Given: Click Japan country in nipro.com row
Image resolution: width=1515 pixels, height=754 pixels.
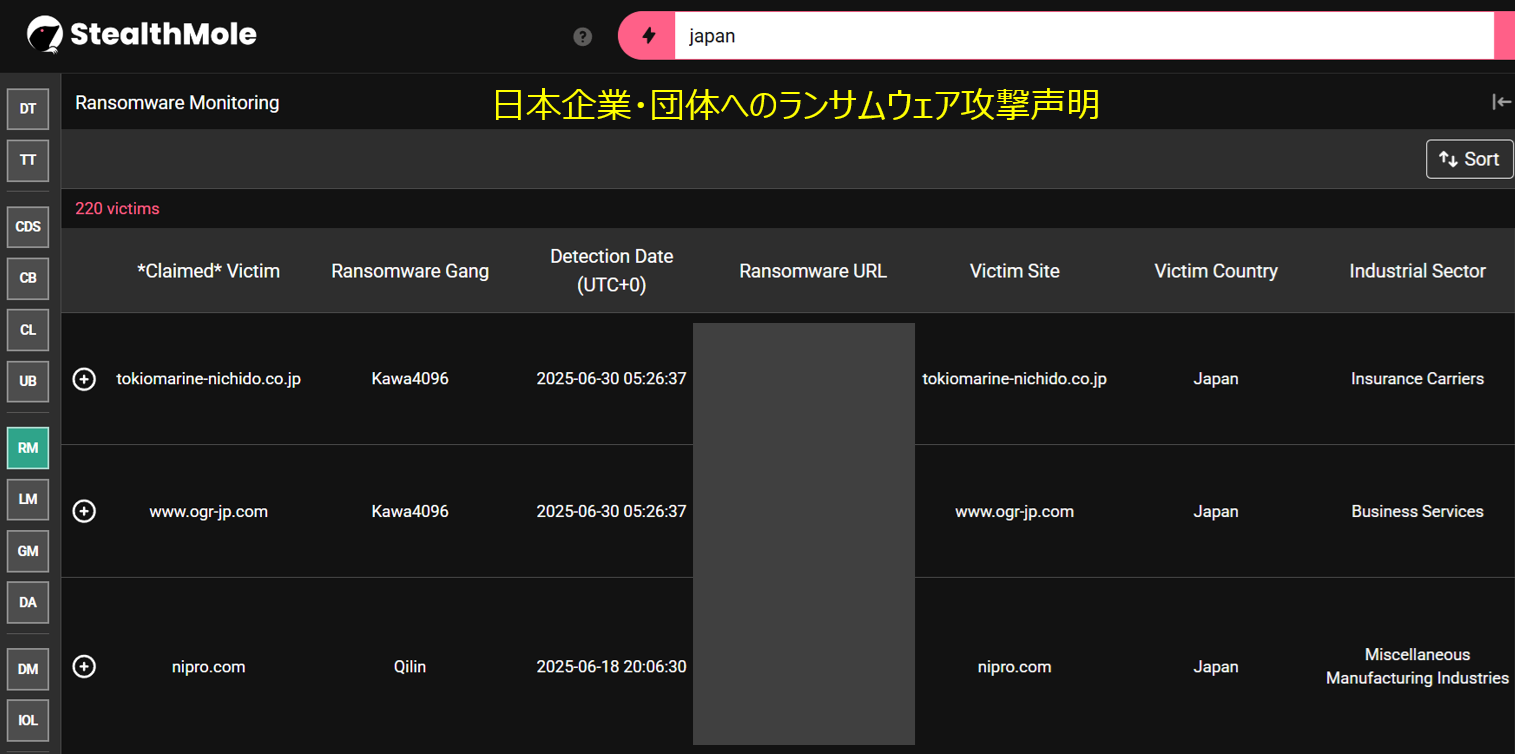Looking at the screenshot, I should click(x=1216, y=667).
